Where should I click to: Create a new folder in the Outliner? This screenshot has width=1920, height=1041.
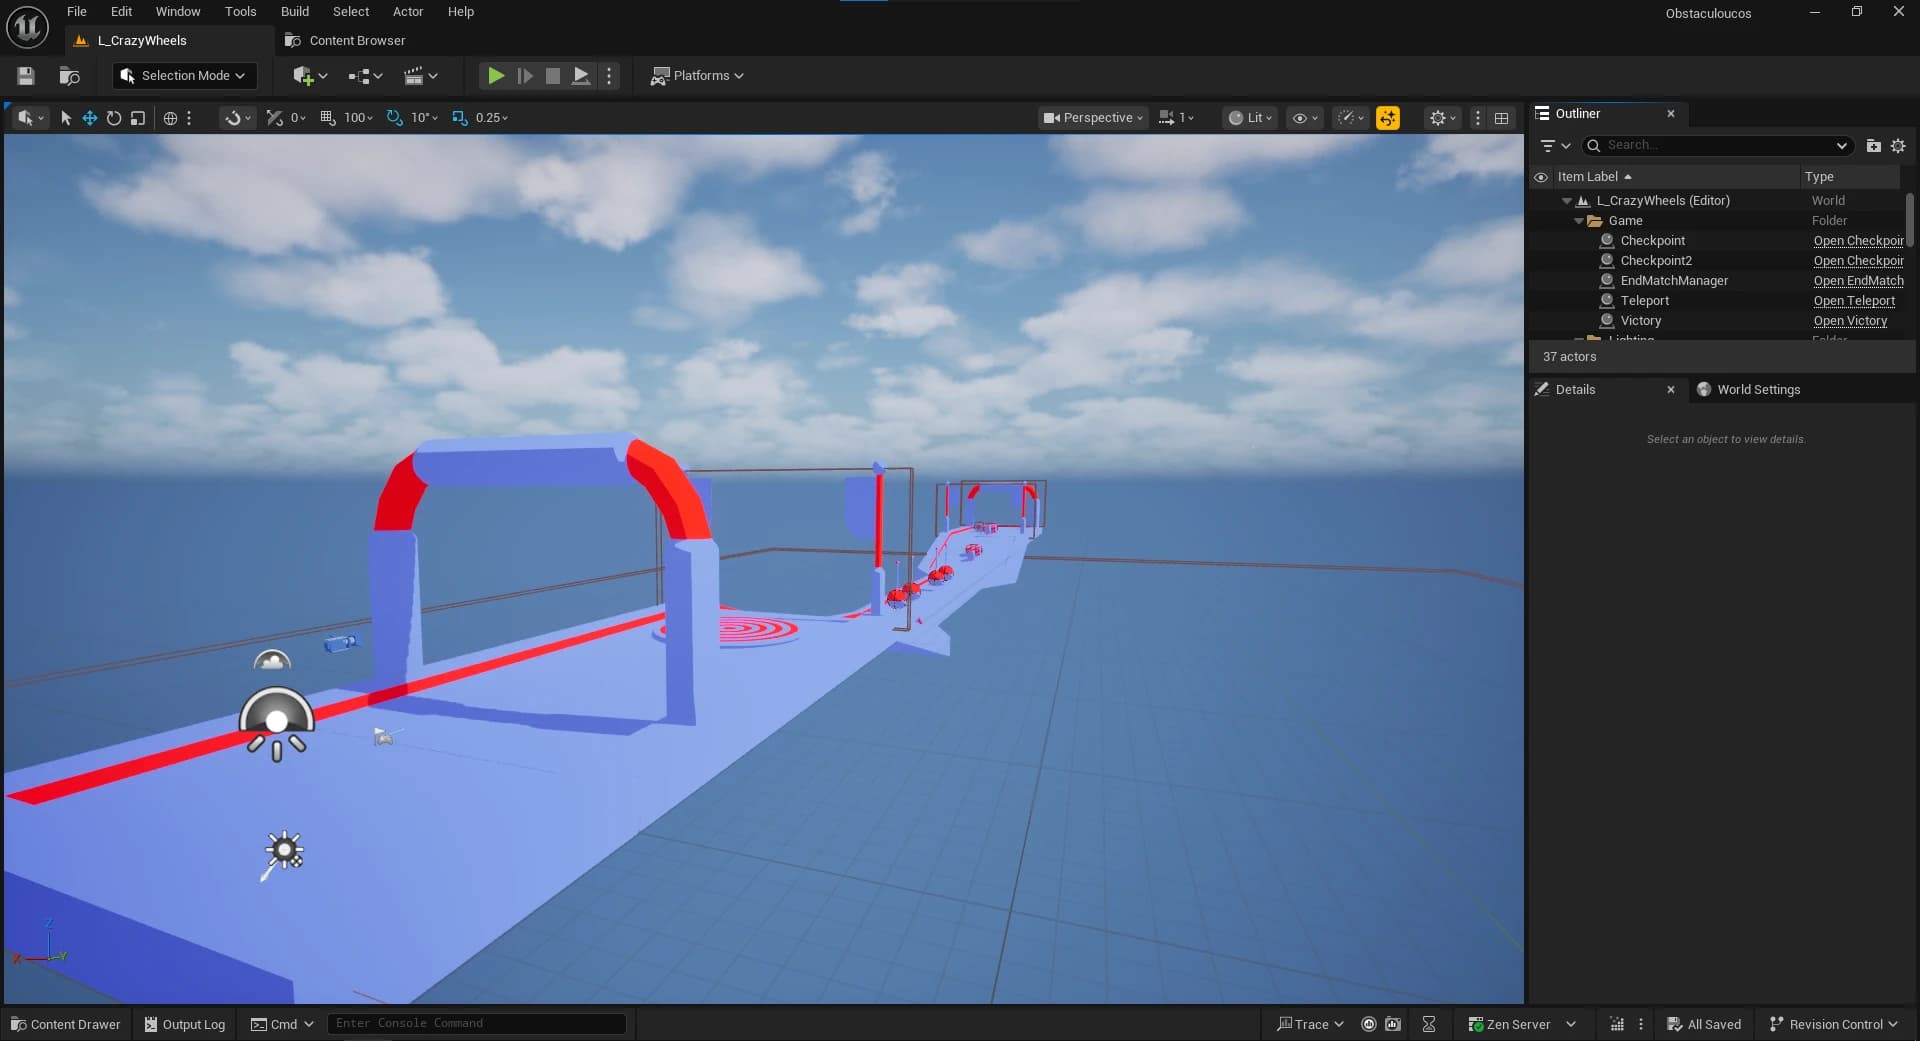click(x=1873, y=146)
